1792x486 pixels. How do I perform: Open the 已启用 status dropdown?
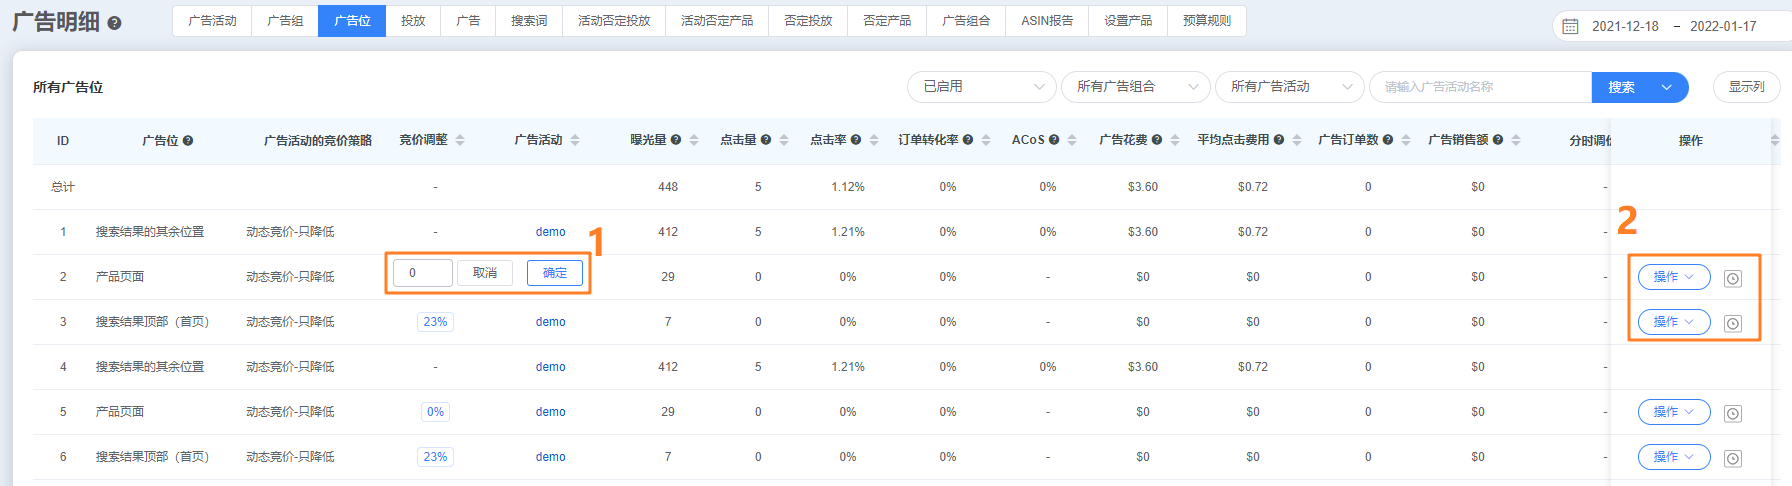pos(981,87)
